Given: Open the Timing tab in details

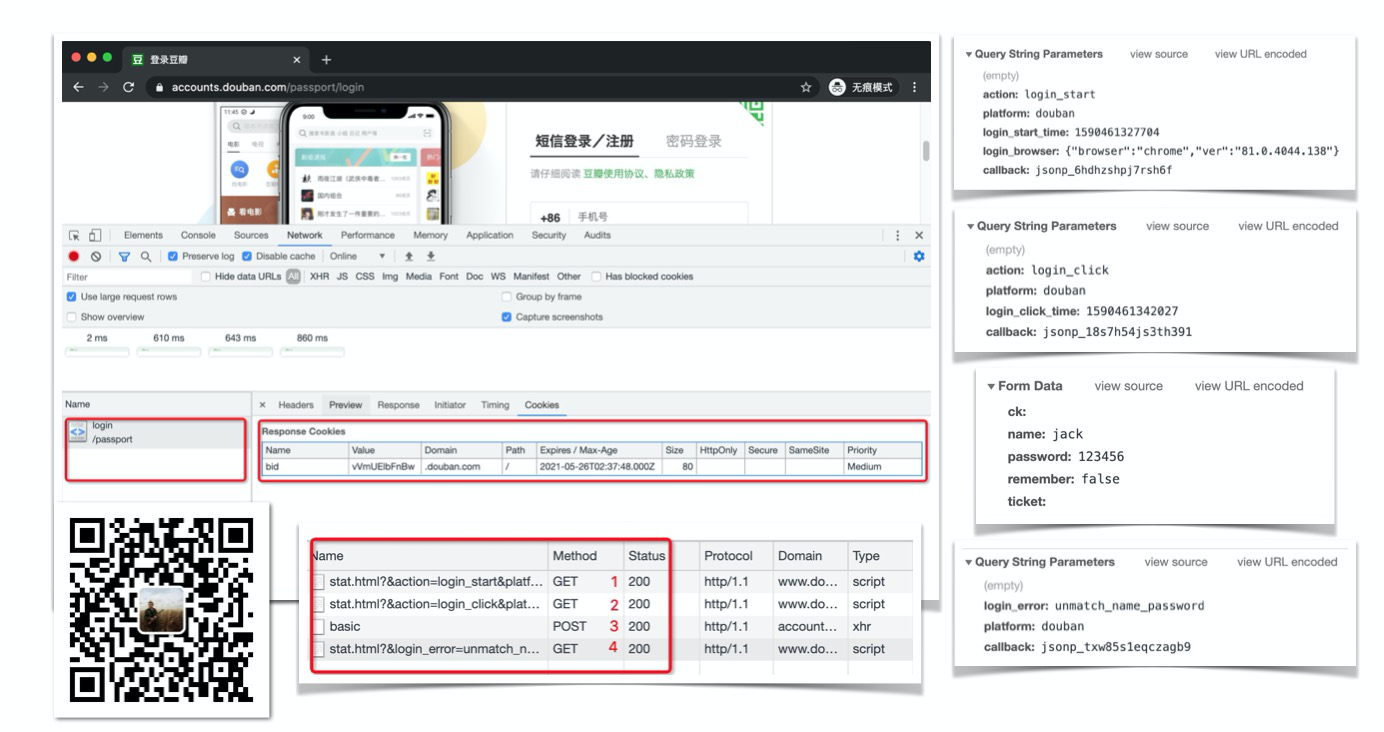Looking at the screenshot, I should 495,405.
